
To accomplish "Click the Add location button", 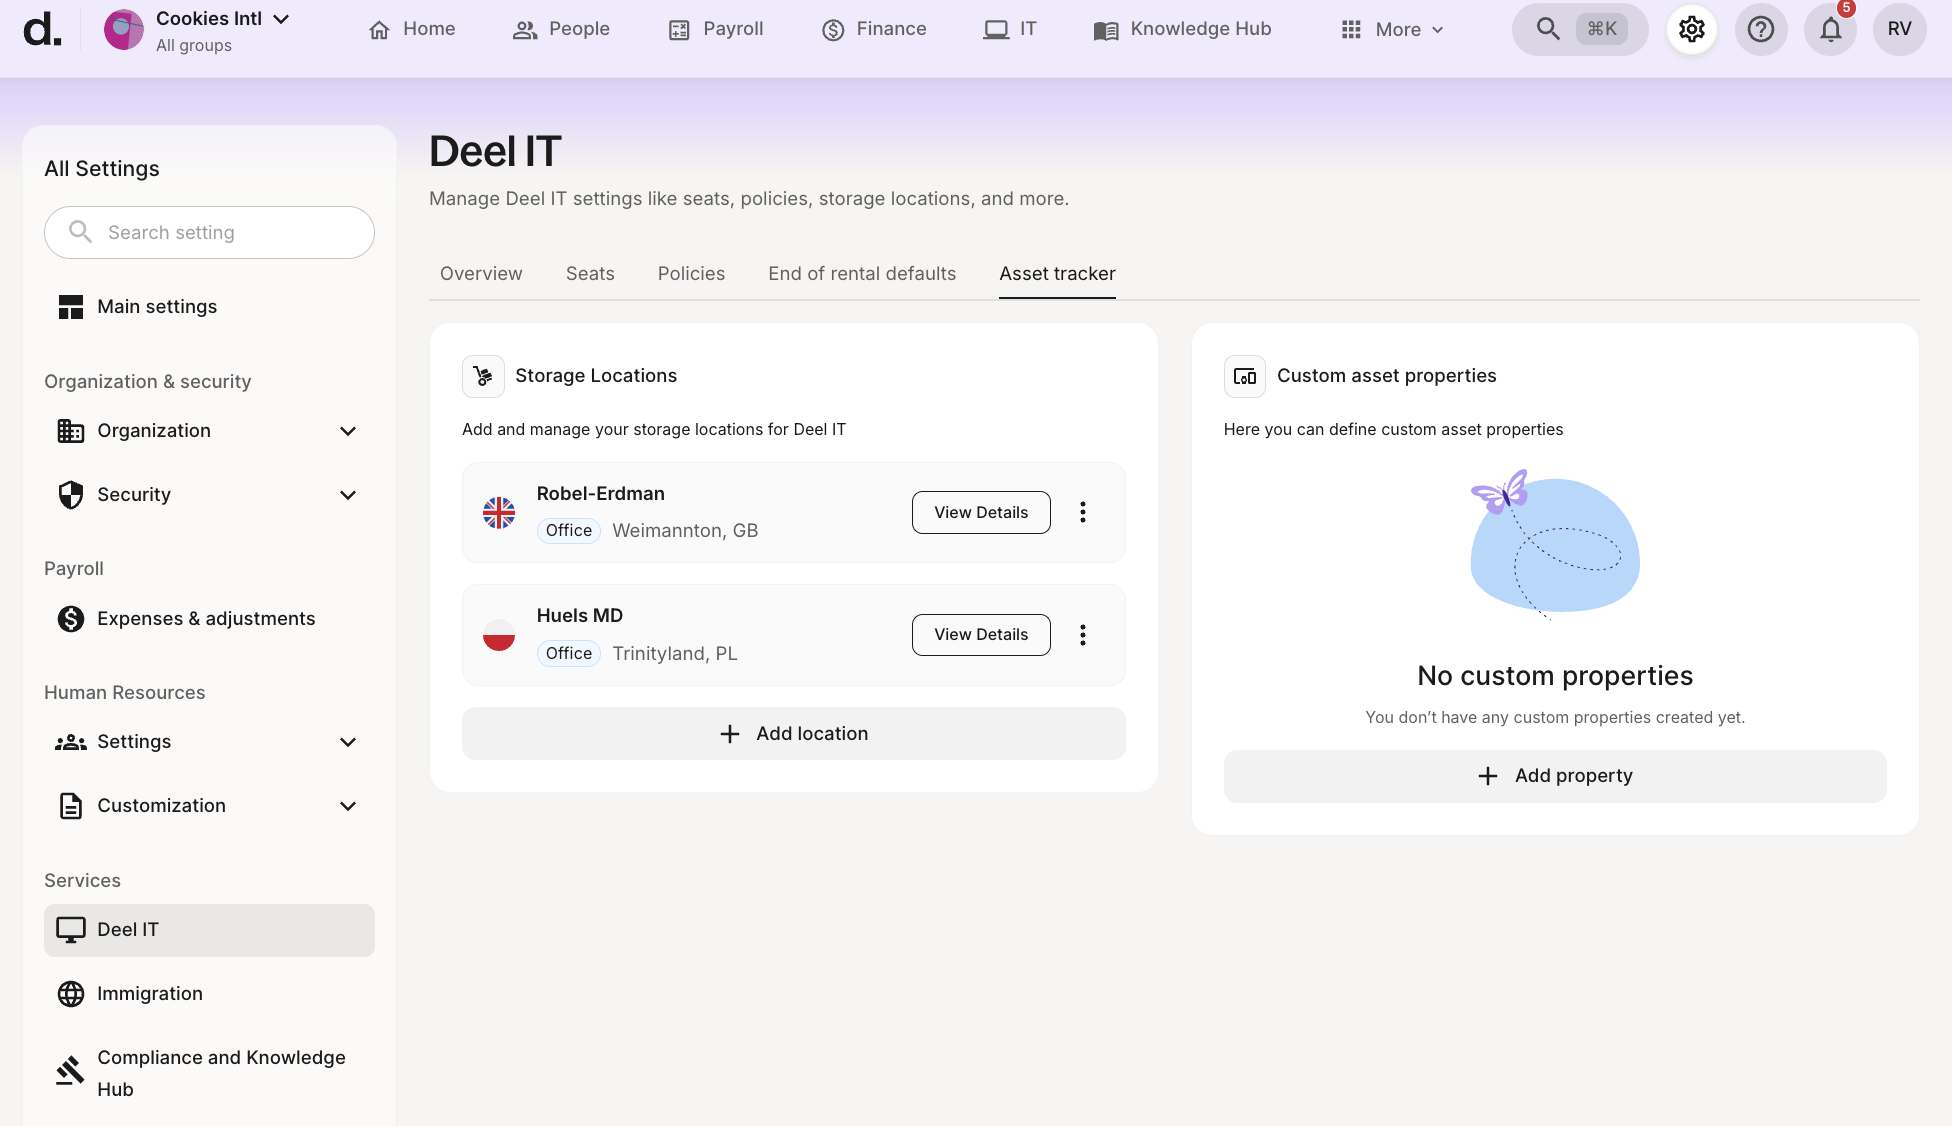I will click(793, 733).
